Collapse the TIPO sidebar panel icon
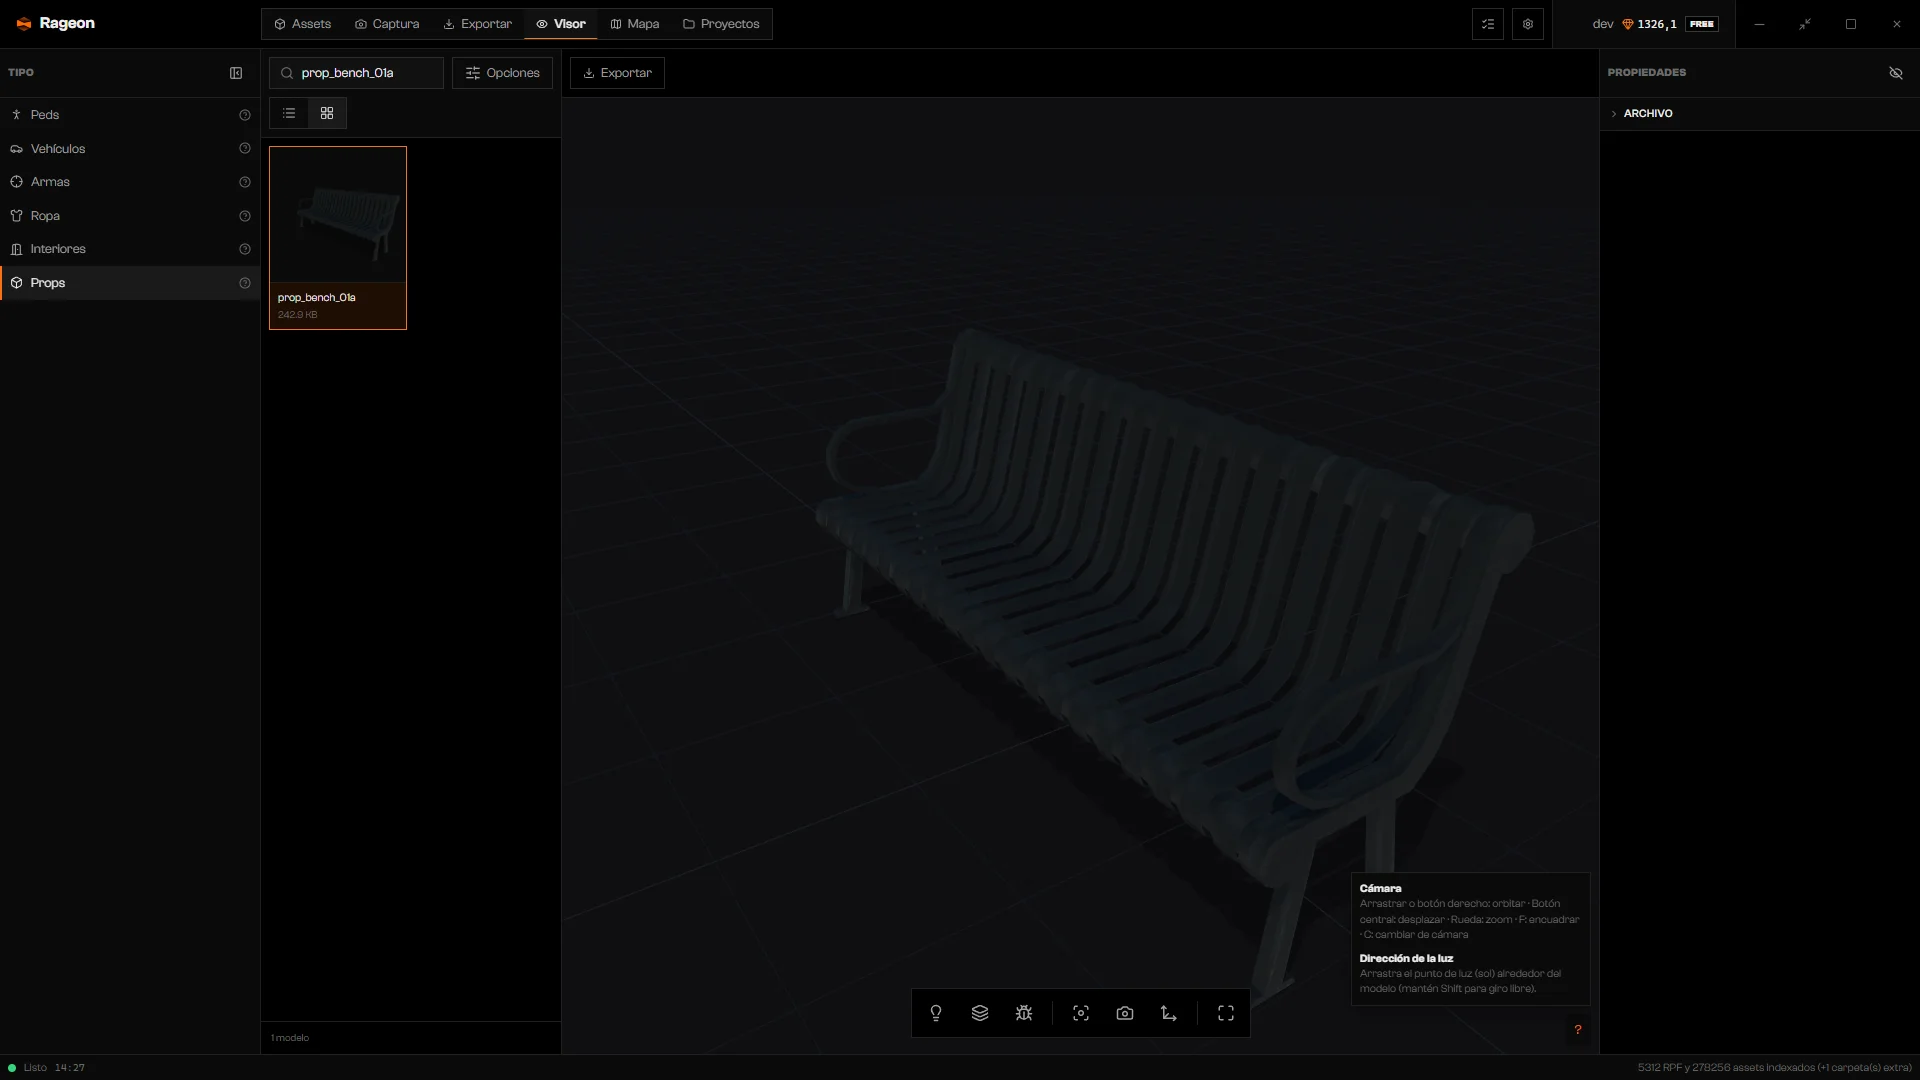Screen dimensions: 1920x1080 pyautogui.click(x=236, y=73)
